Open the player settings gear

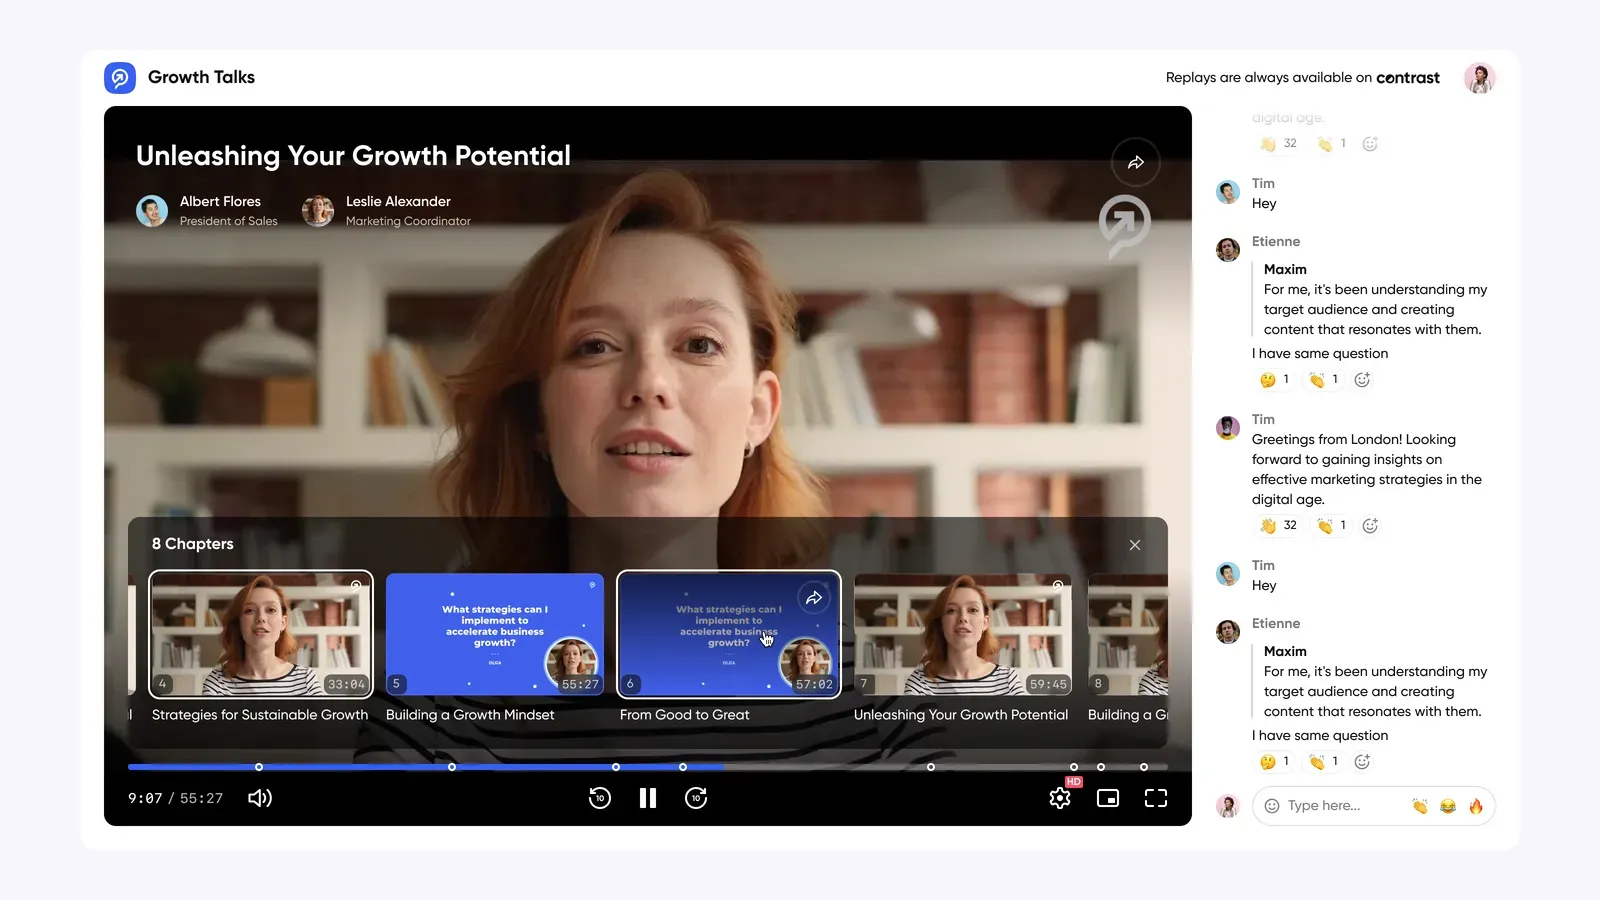click(1059, 798)
